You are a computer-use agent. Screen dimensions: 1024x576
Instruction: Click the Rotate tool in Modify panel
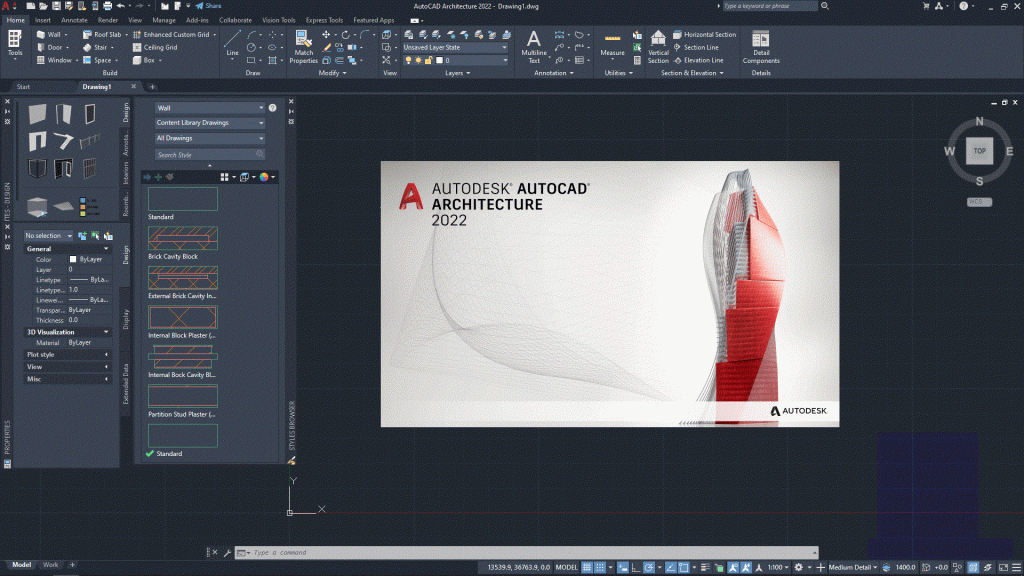click(x=345, y=35)
